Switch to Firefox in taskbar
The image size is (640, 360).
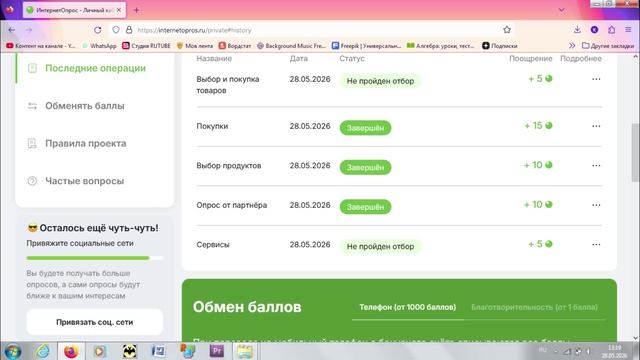coord(71,351)
